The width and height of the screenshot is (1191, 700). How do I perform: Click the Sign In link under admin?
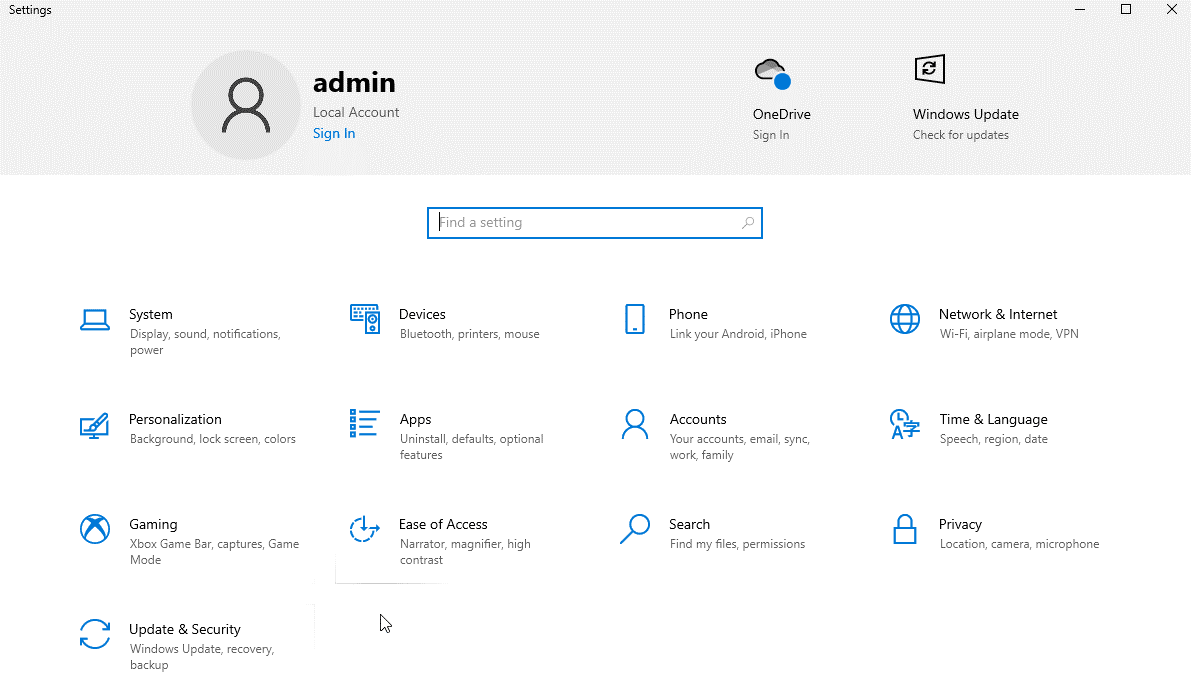tap(334, 134)
